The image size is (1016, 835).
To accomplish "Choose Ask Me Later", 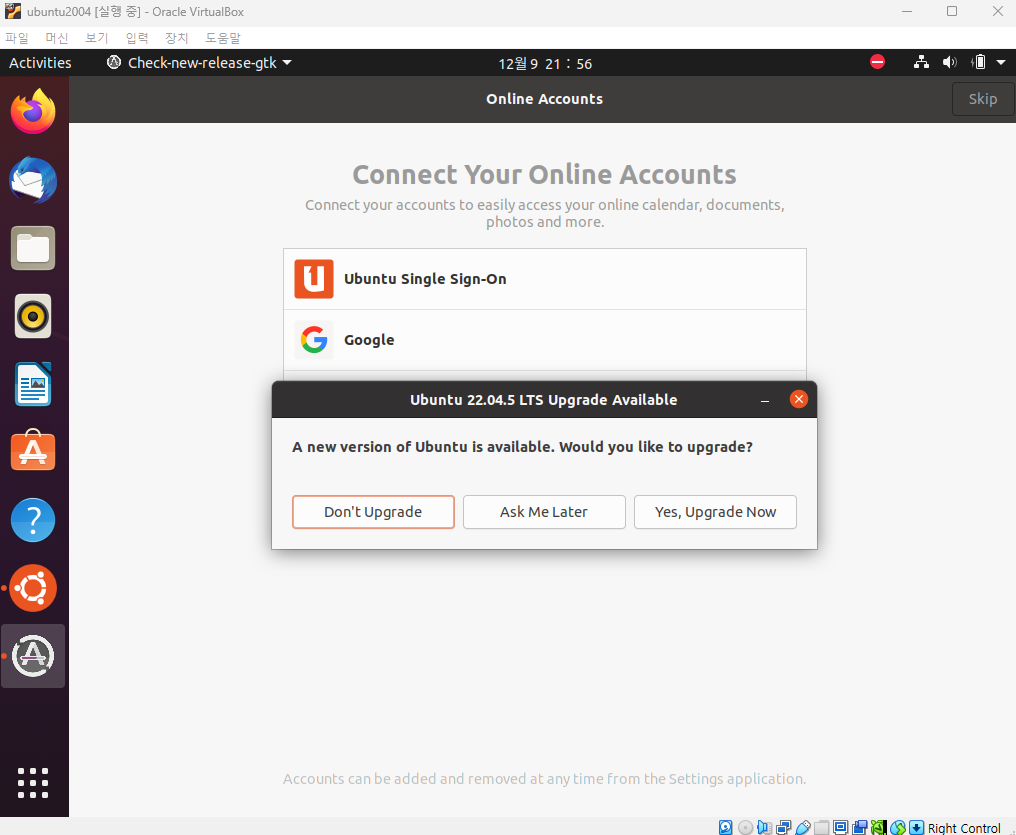I will [x=544, y=512].
